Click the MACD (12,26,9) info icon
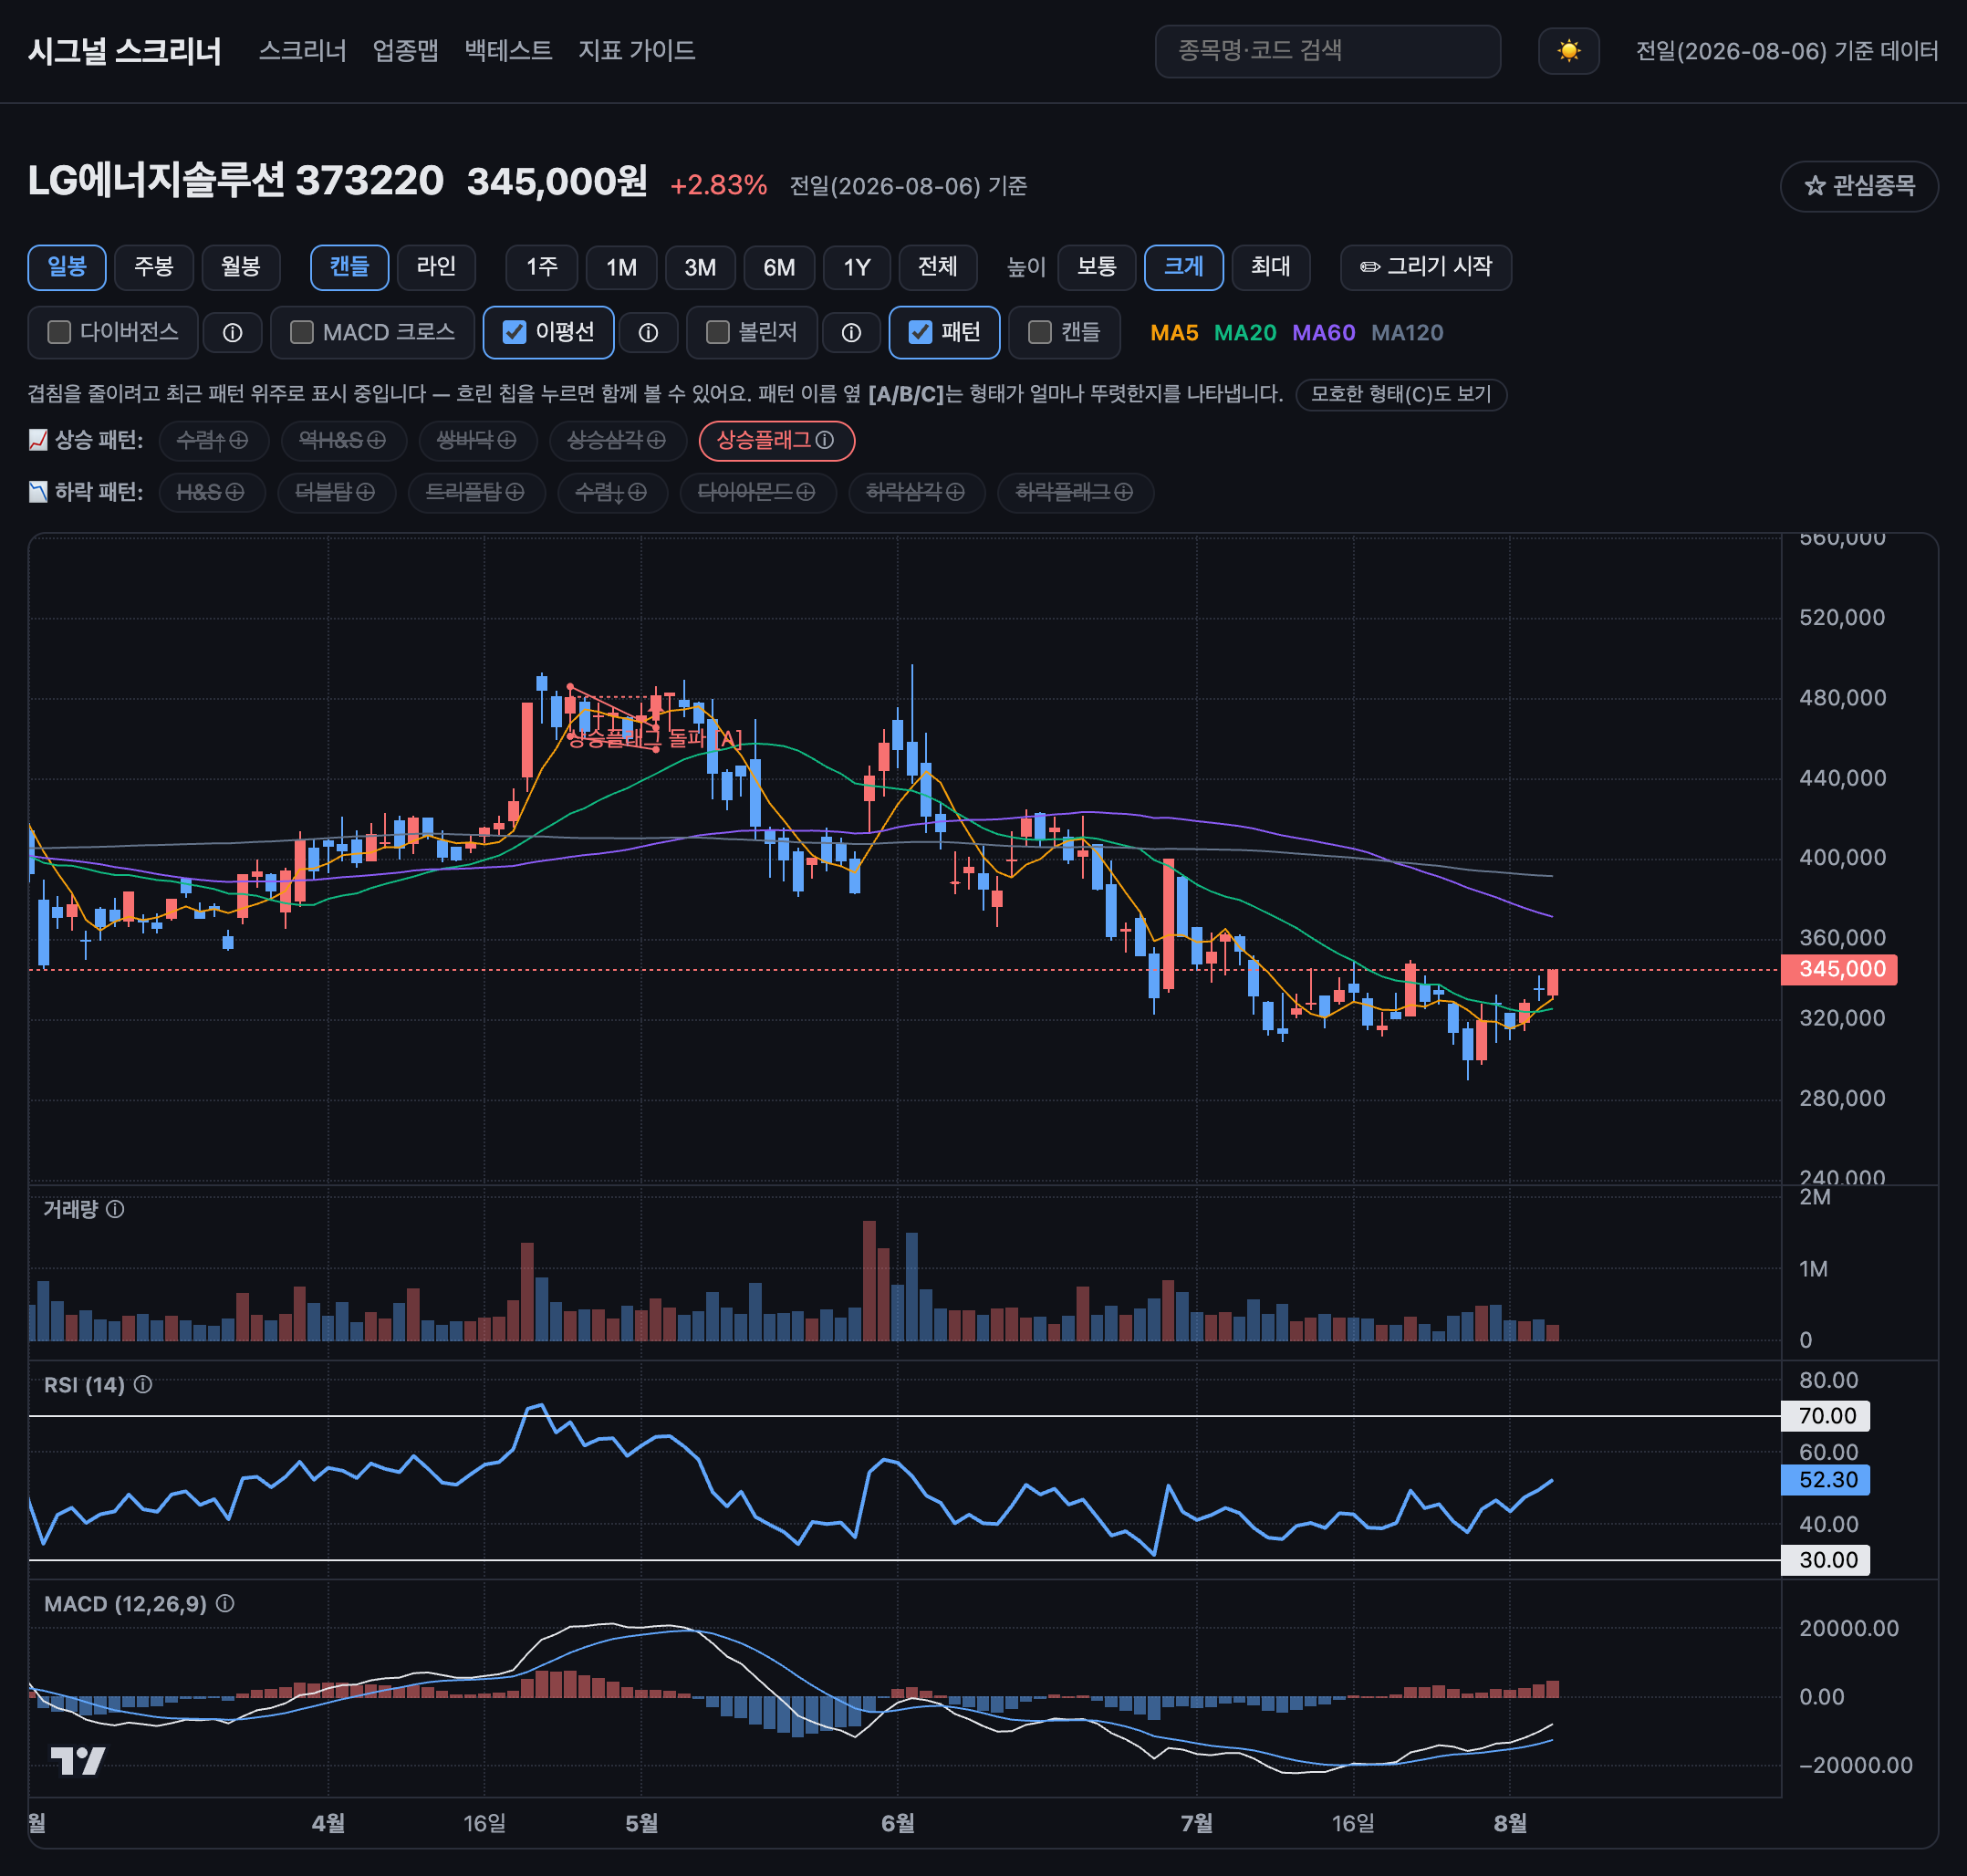This screenshot has width=1967, height=1876. coord(225,1604)
